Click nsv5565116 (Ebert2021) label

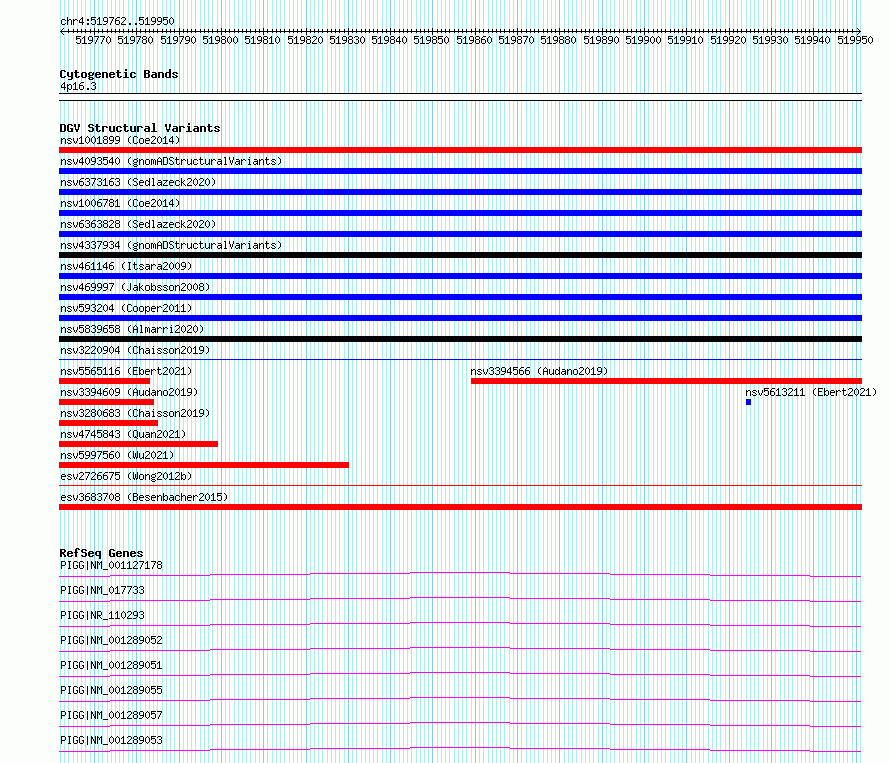(126, 371)
